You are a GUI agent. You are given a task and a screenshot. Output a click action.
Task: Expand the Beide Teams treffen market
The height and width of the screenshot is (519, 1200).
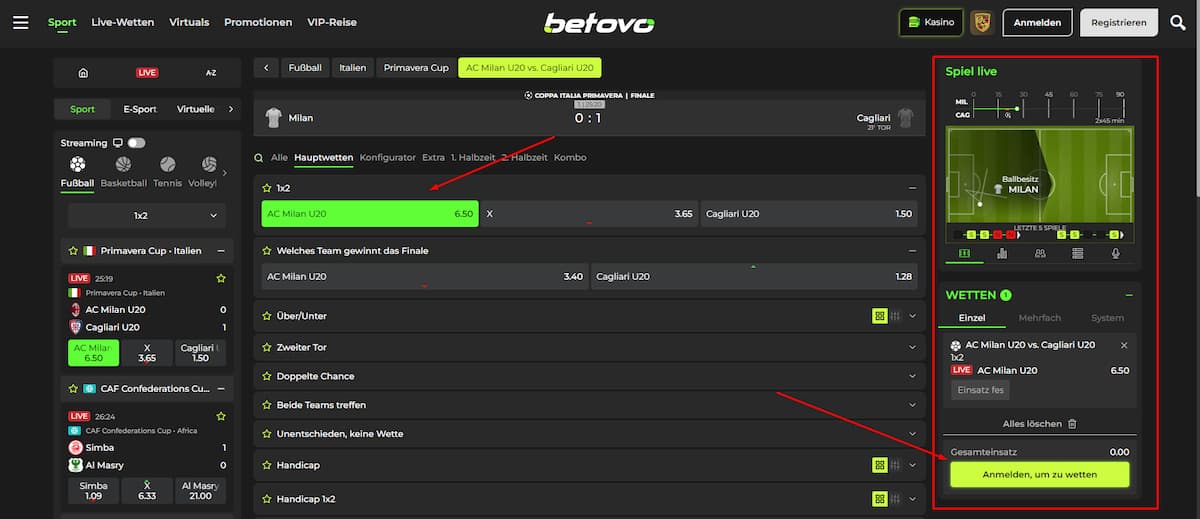click(x=911, y=405)
